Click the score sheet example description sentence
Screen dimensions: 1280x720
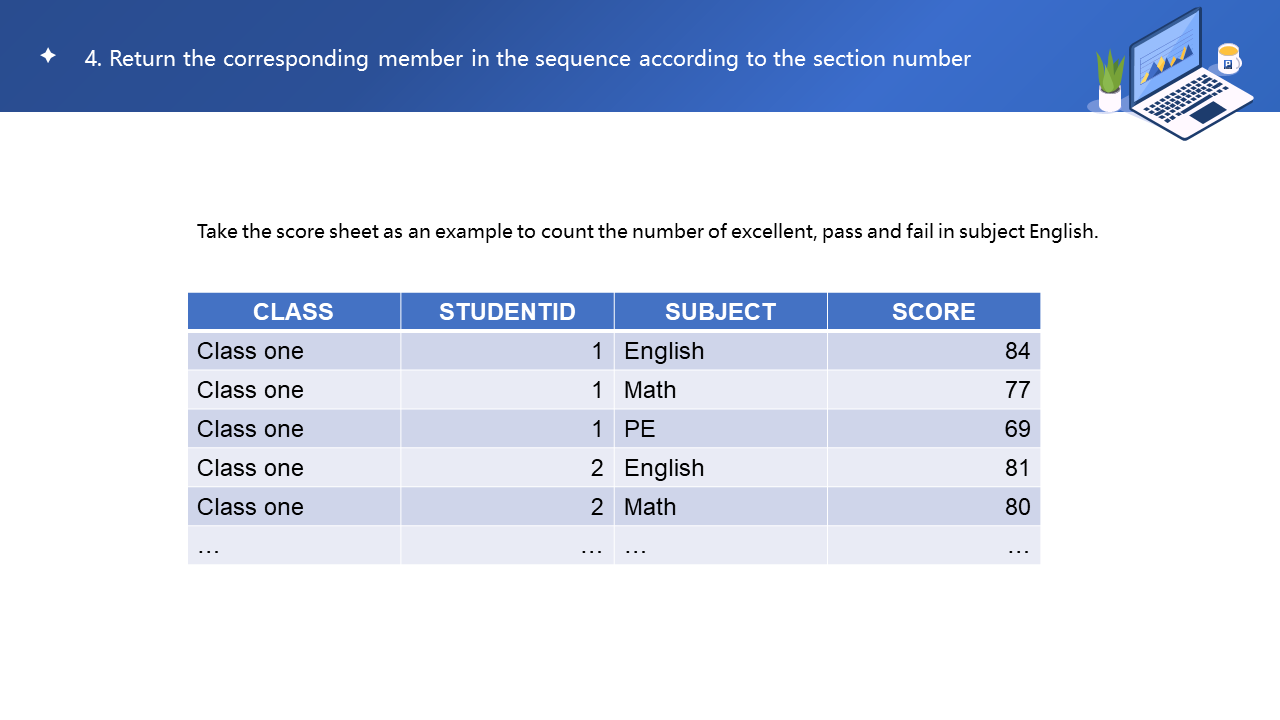[x=647, y=232]
